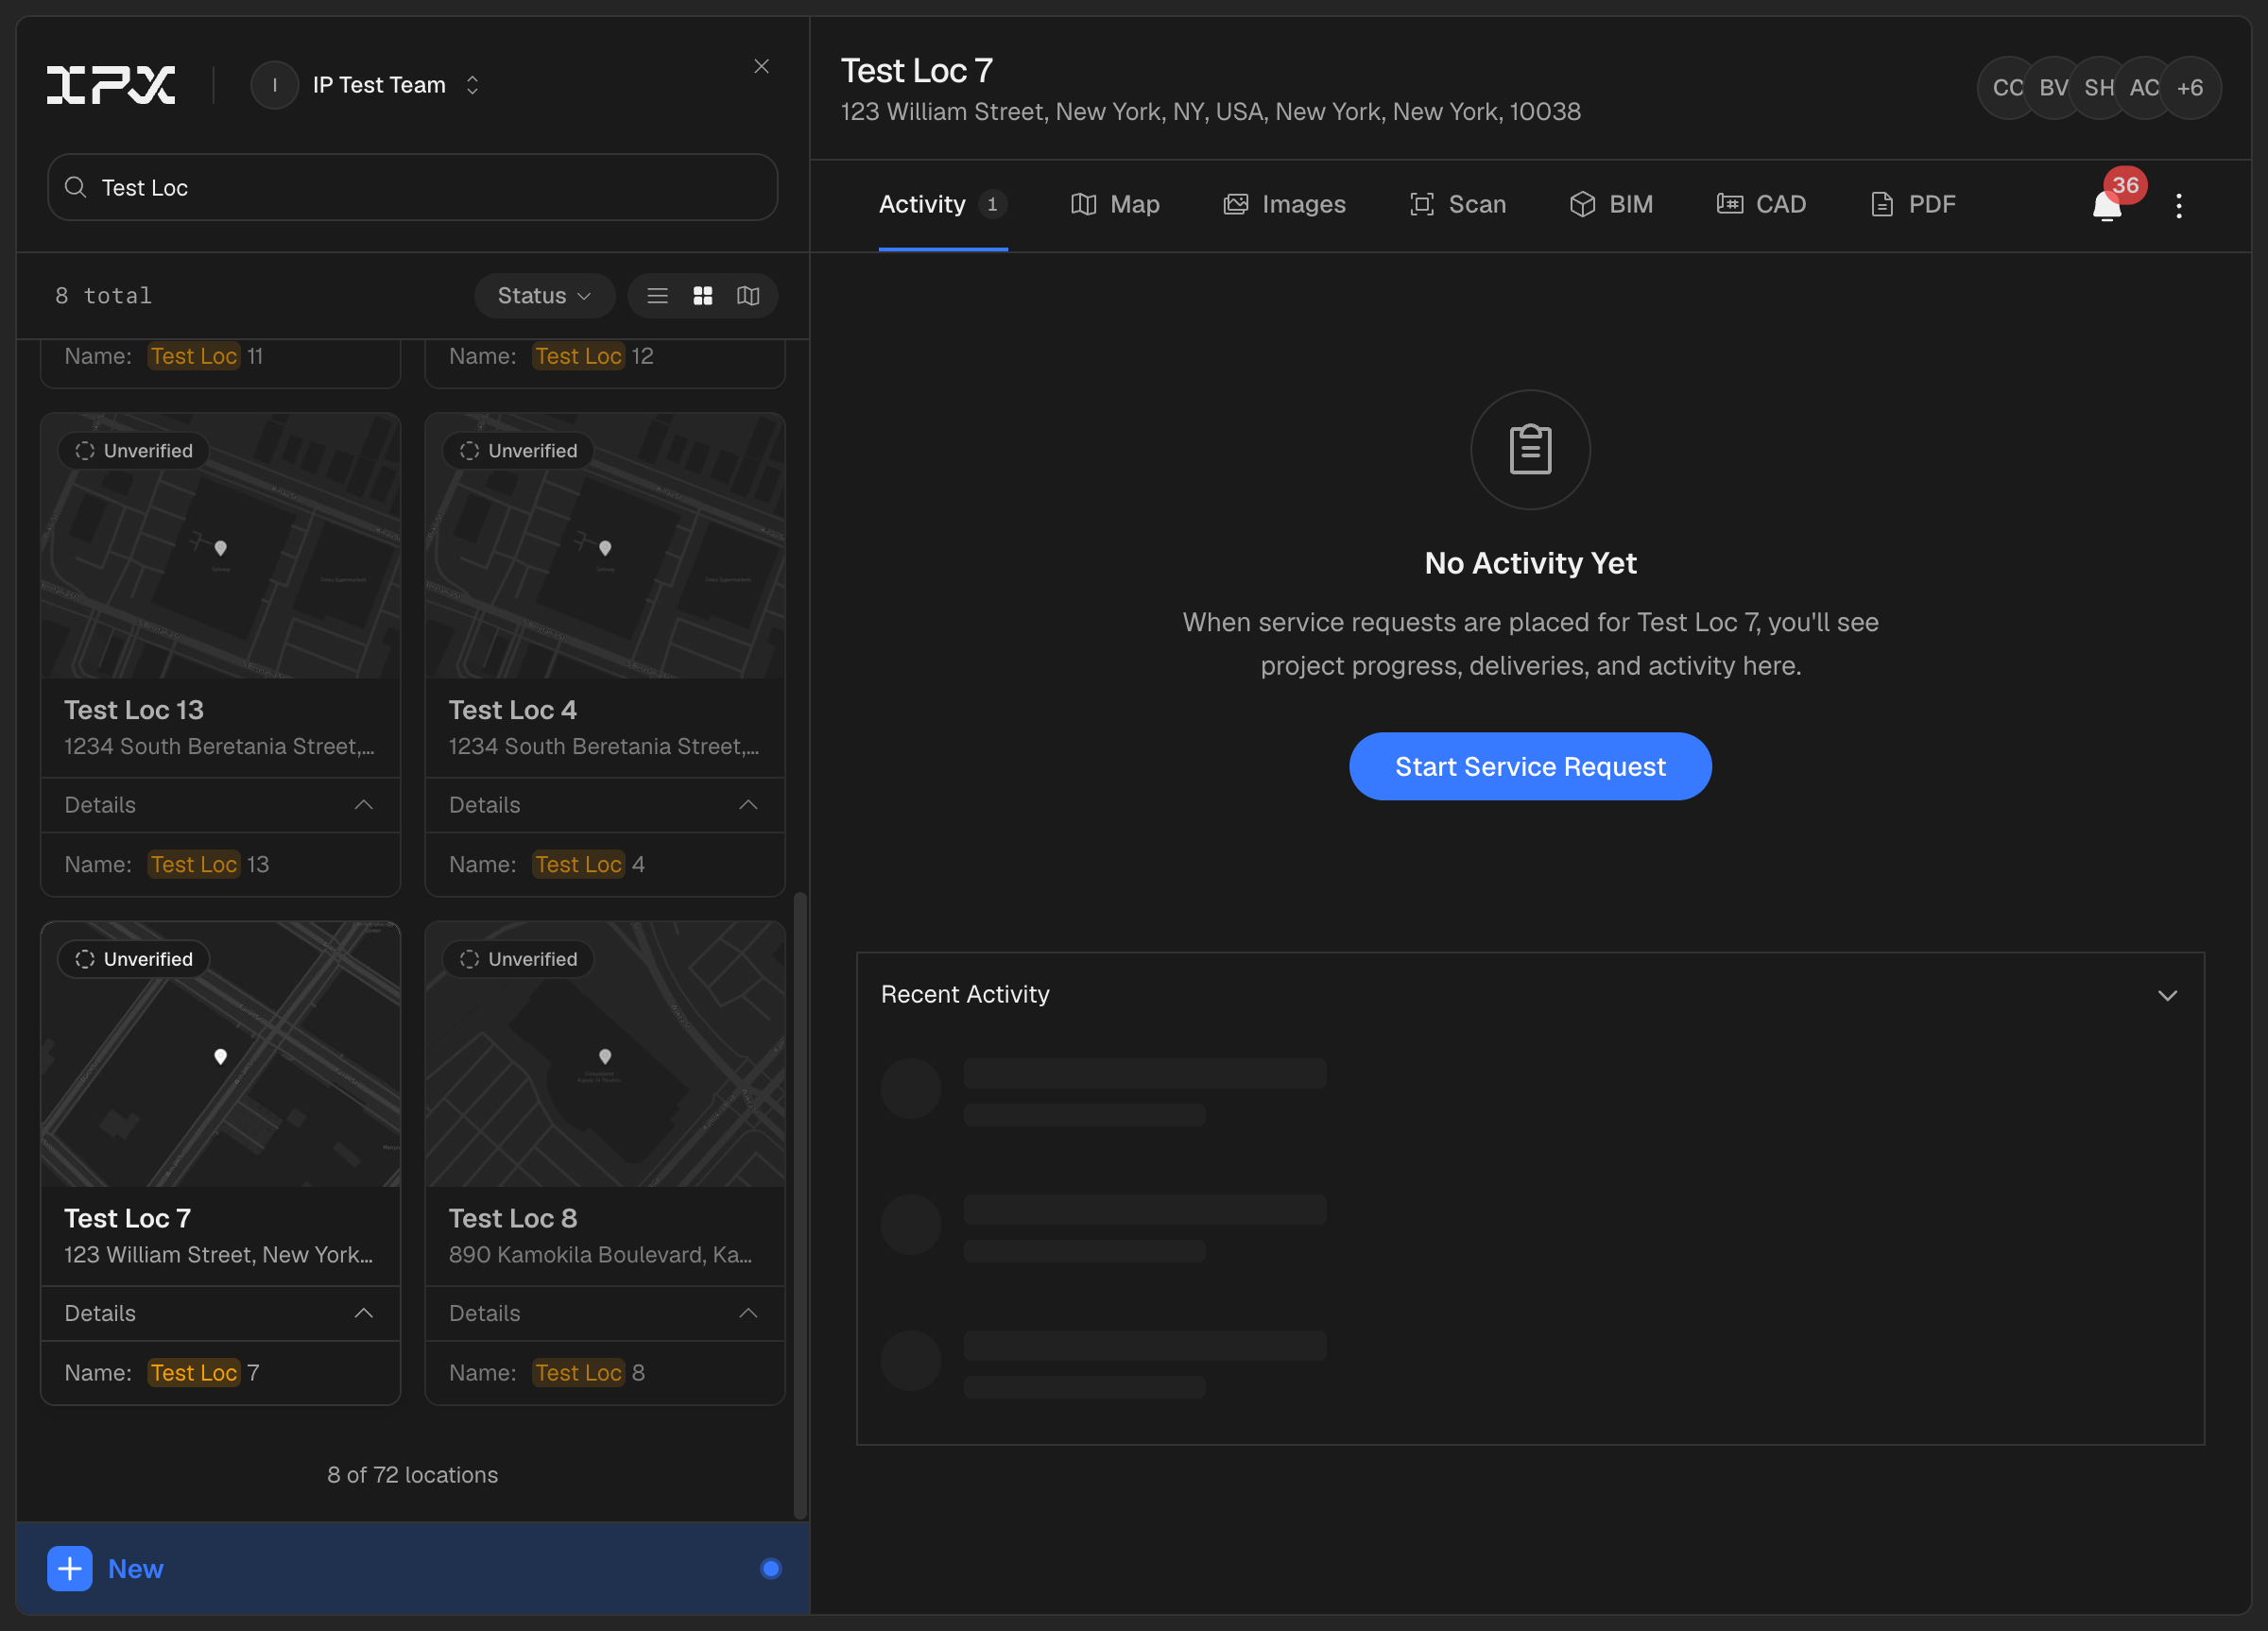Viewport: 2268px width, 1631px height.
Task: Click the Name Test Loc 12 row
Action: point(604,356)
